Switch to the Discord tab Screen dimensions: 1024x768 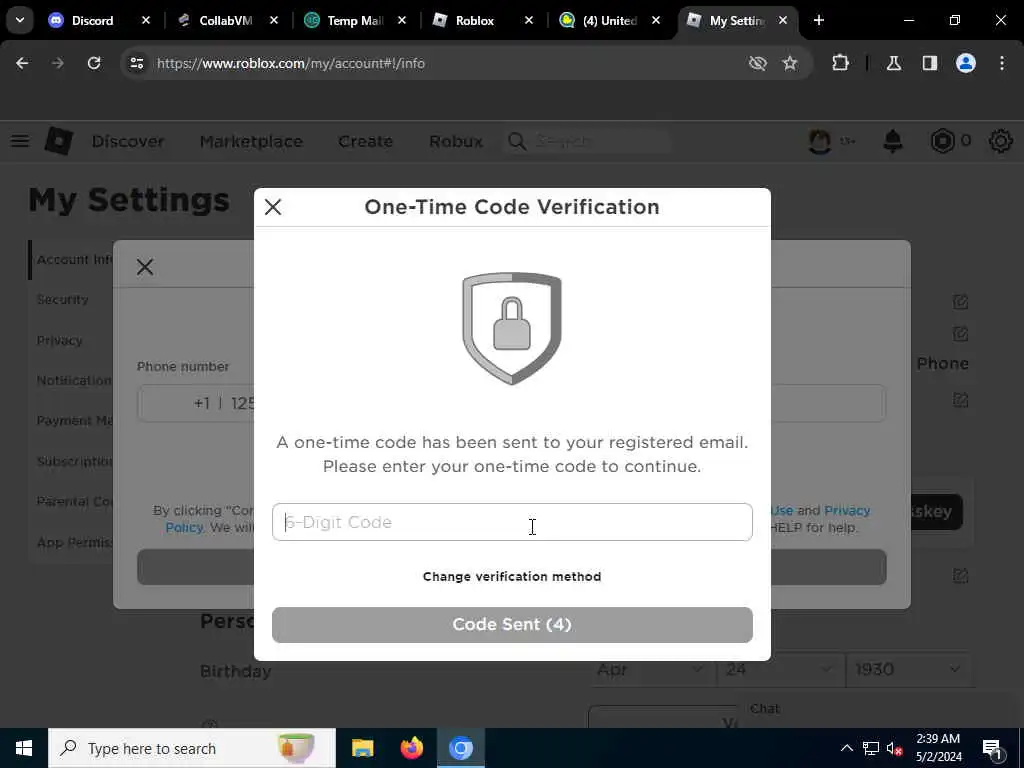(x=92, y=20)
